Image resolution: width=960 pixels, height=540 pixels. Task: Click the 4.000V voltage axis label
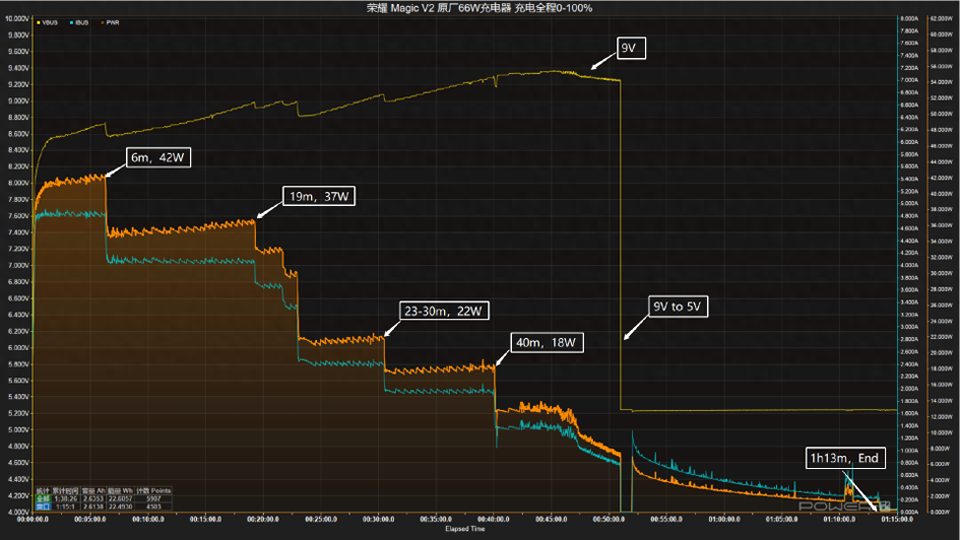18,512
